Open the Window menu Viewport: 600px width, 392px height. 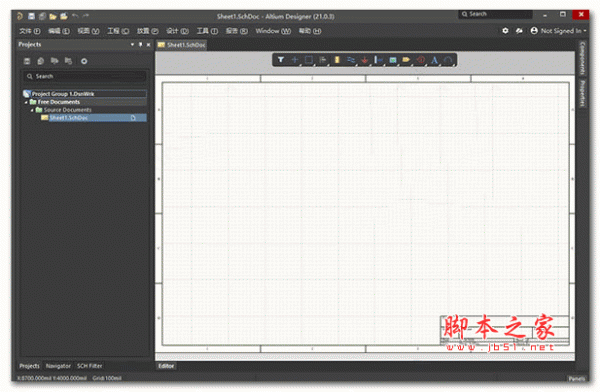pos(273,31)
